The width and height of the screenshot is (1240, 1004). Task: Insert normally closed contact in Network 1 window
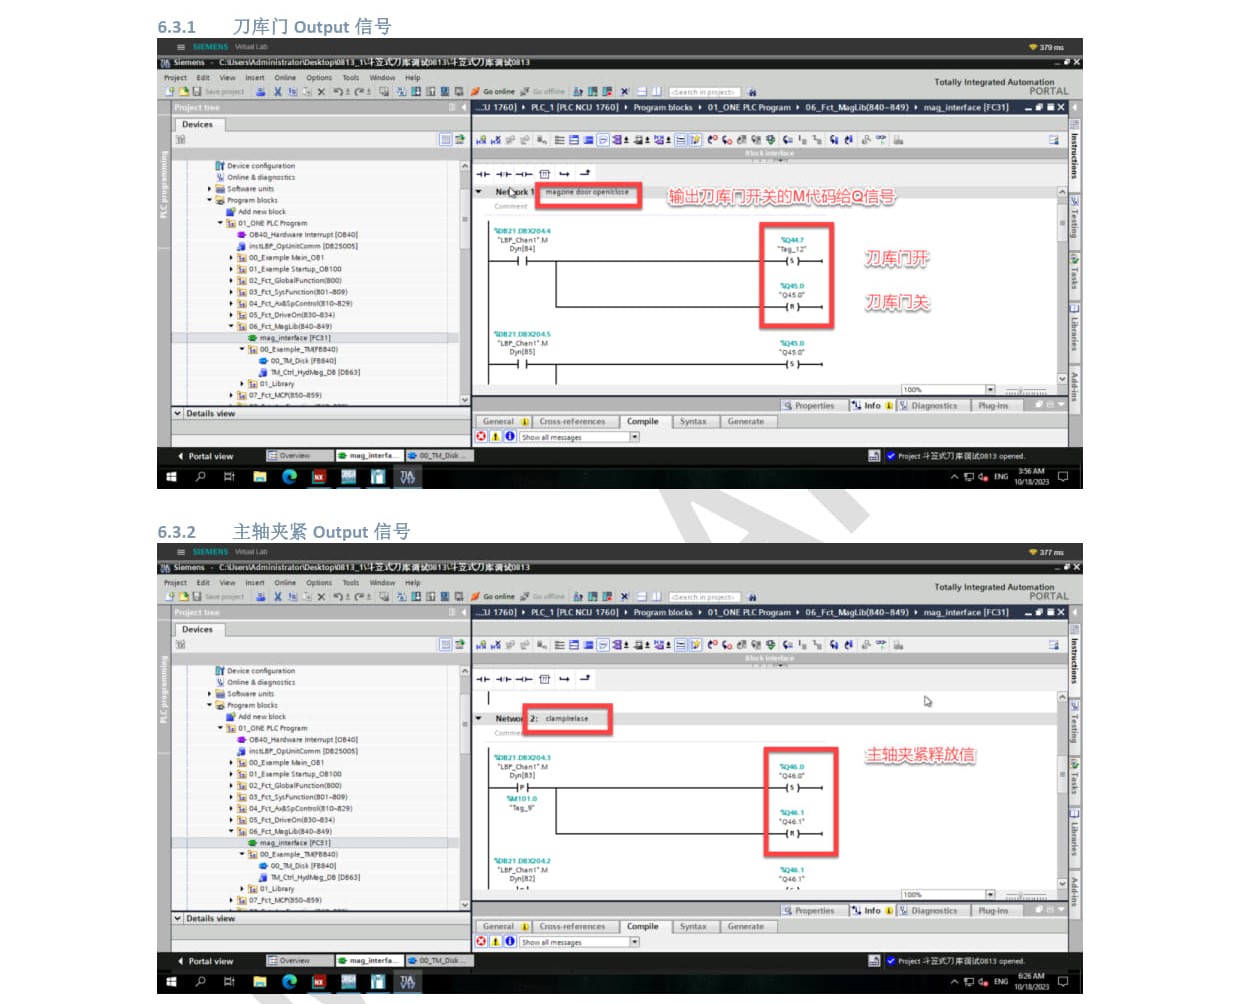(504, 174)
